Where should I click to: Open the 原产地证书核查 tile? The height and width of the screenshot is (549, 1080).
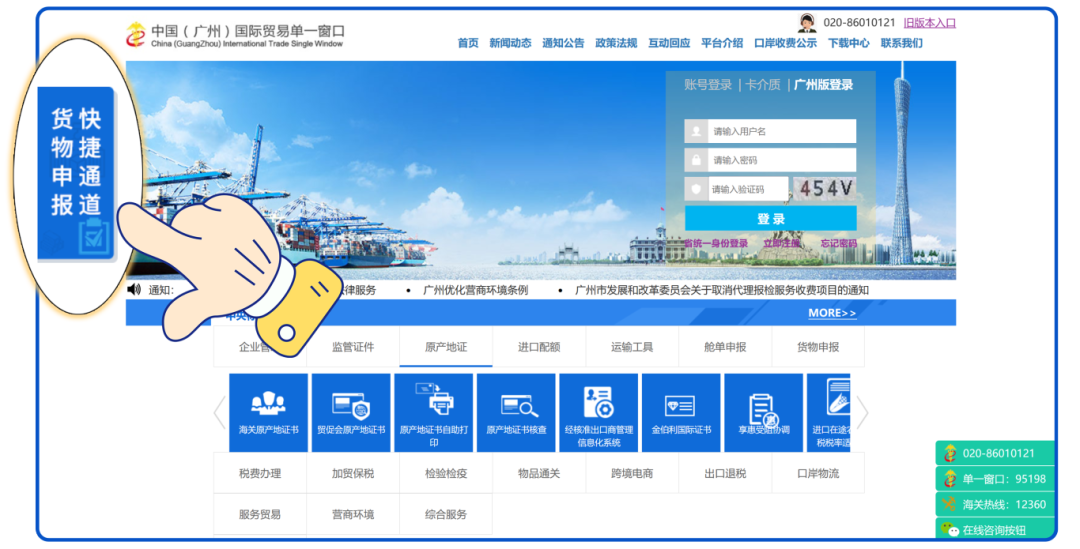click(x=517, y=413)
